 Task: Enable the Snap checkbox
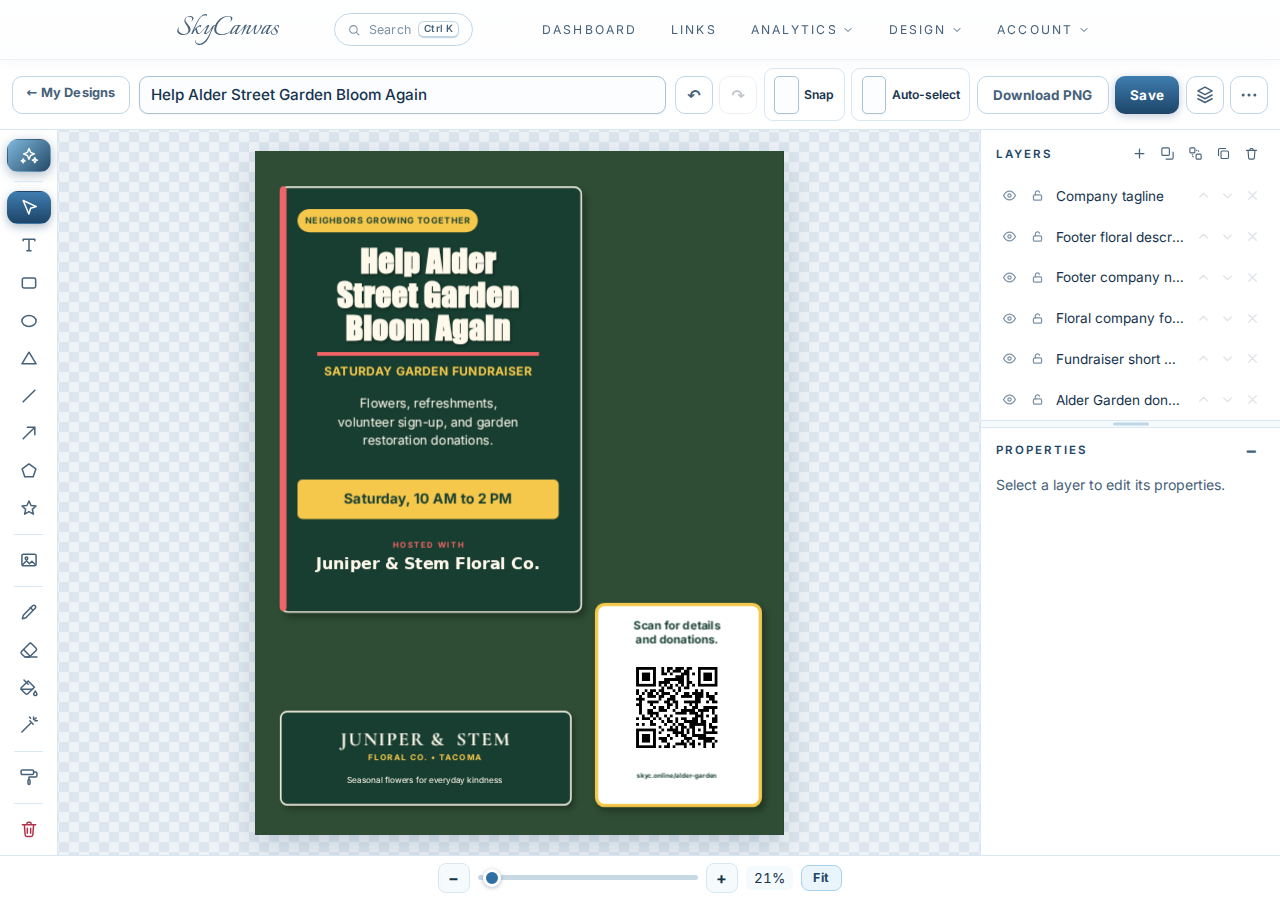pyautogui.click(x=787, y=95)
